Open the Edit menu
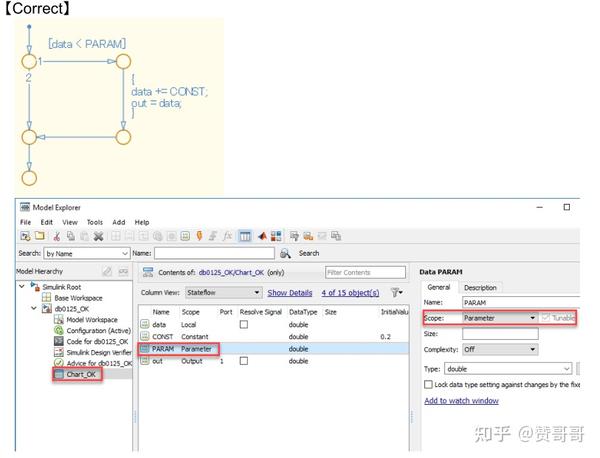 point(47,222)
